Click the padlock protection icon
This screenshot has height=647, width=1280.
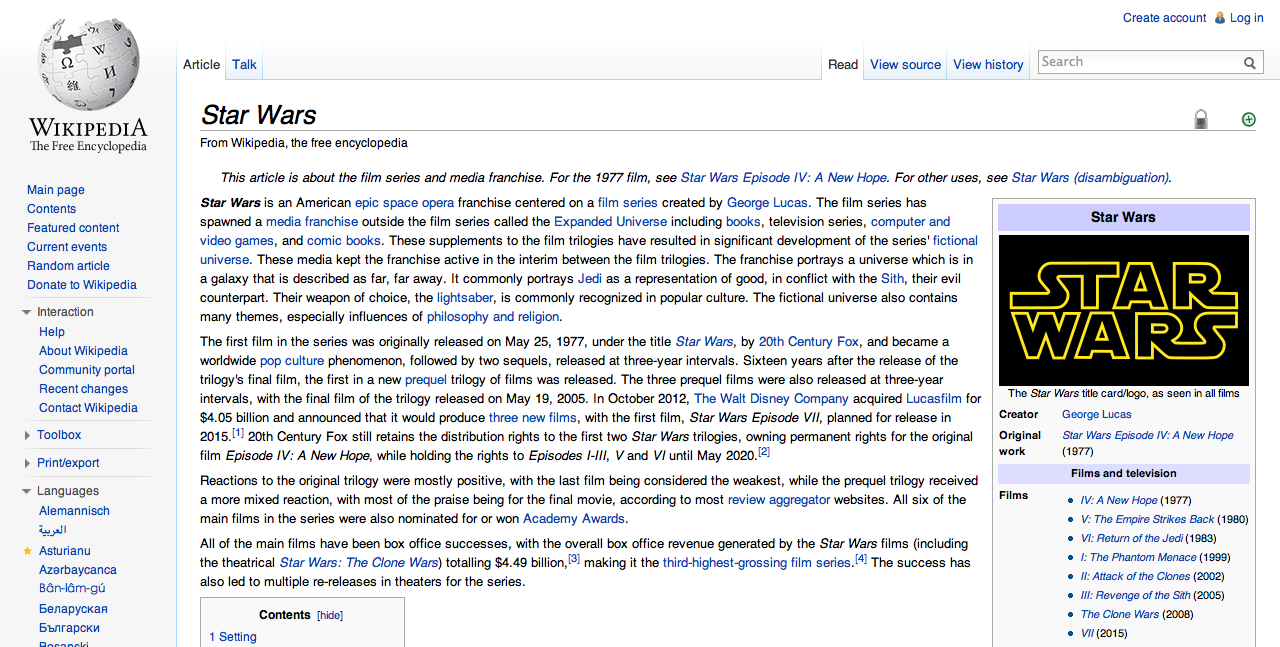1201,119
